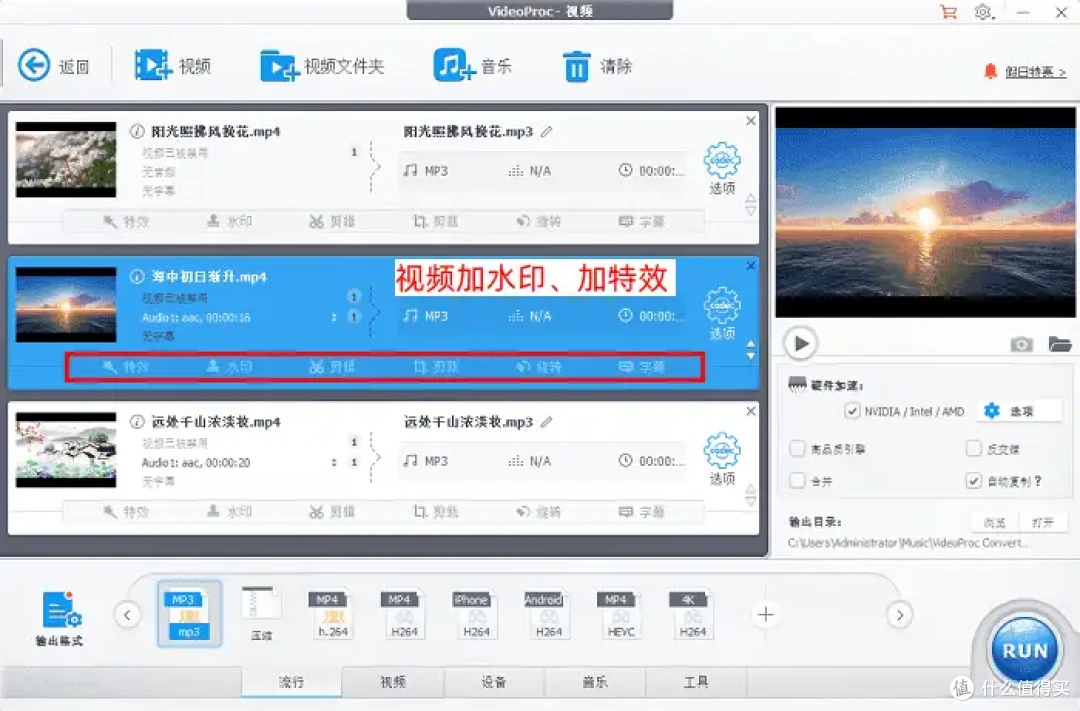This screenshot has height=711, width=1080.
Task: Enable 高品质引擎 checkbox
Action: pos(797,449)
